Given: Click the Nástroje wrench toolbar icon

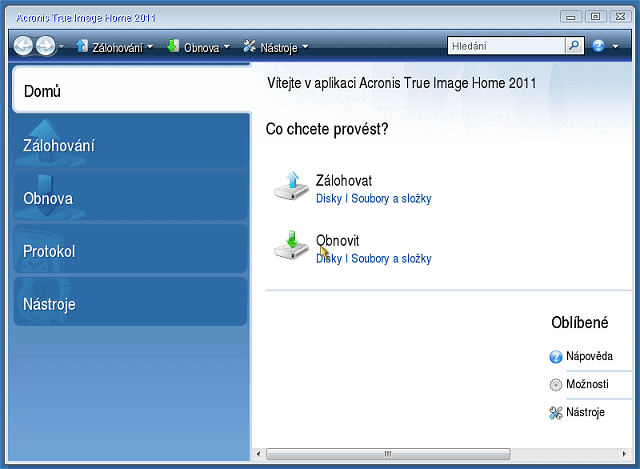Looking at the screenshot, I should (249, 46).
